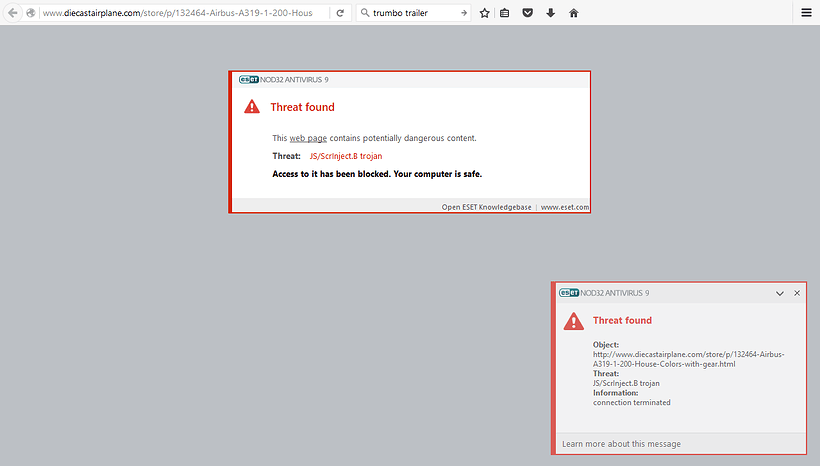Open ESET Knowledgebase link
The width and height of the screenshot is (820, 466).
pyautogui.click(x=486, y=207)
